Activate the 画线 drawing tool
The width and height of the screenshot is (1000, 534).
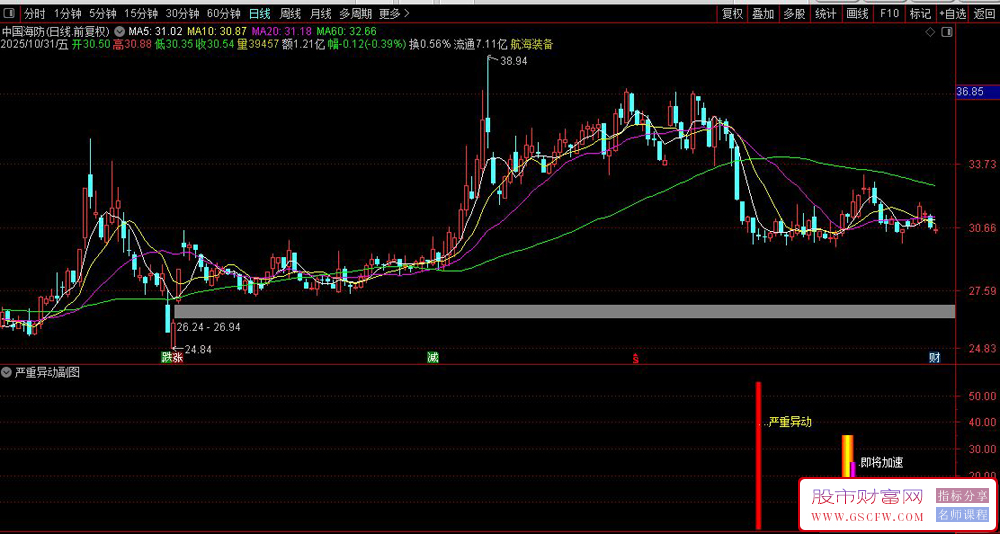pyautogui.click(x=857, y=13)
